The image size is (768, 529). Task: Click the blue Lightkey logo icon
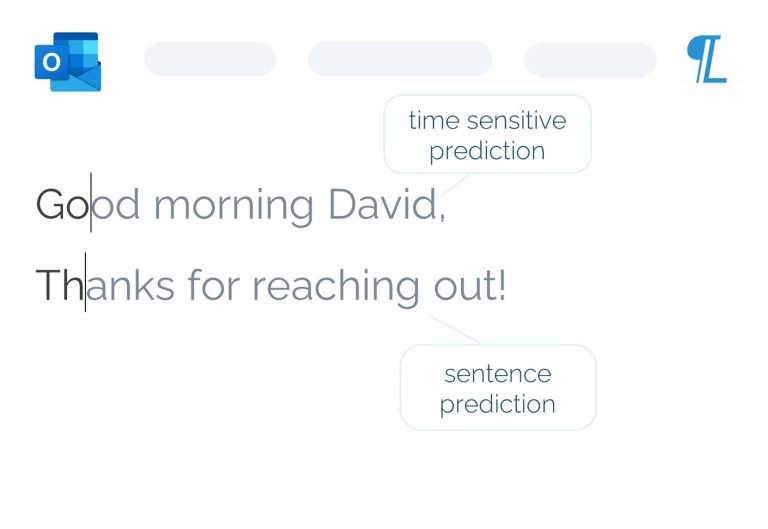[x=707, y=60]
